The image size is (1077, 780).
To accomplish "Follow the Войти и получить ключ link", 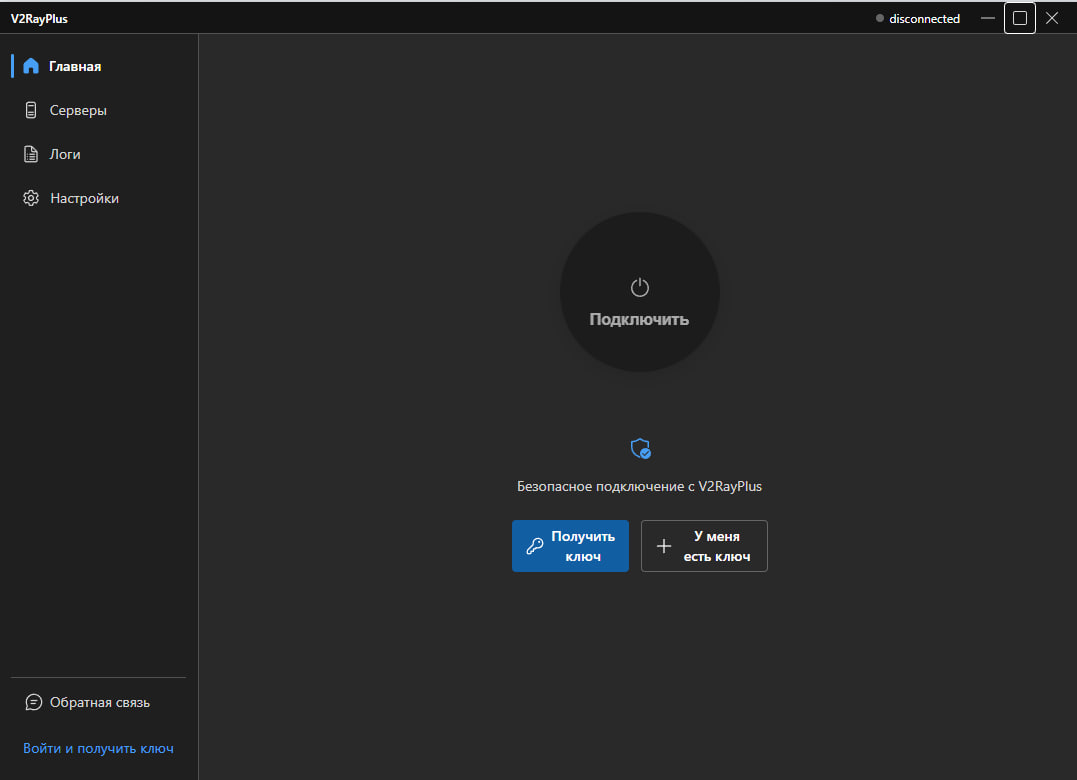I will [98, 748].
